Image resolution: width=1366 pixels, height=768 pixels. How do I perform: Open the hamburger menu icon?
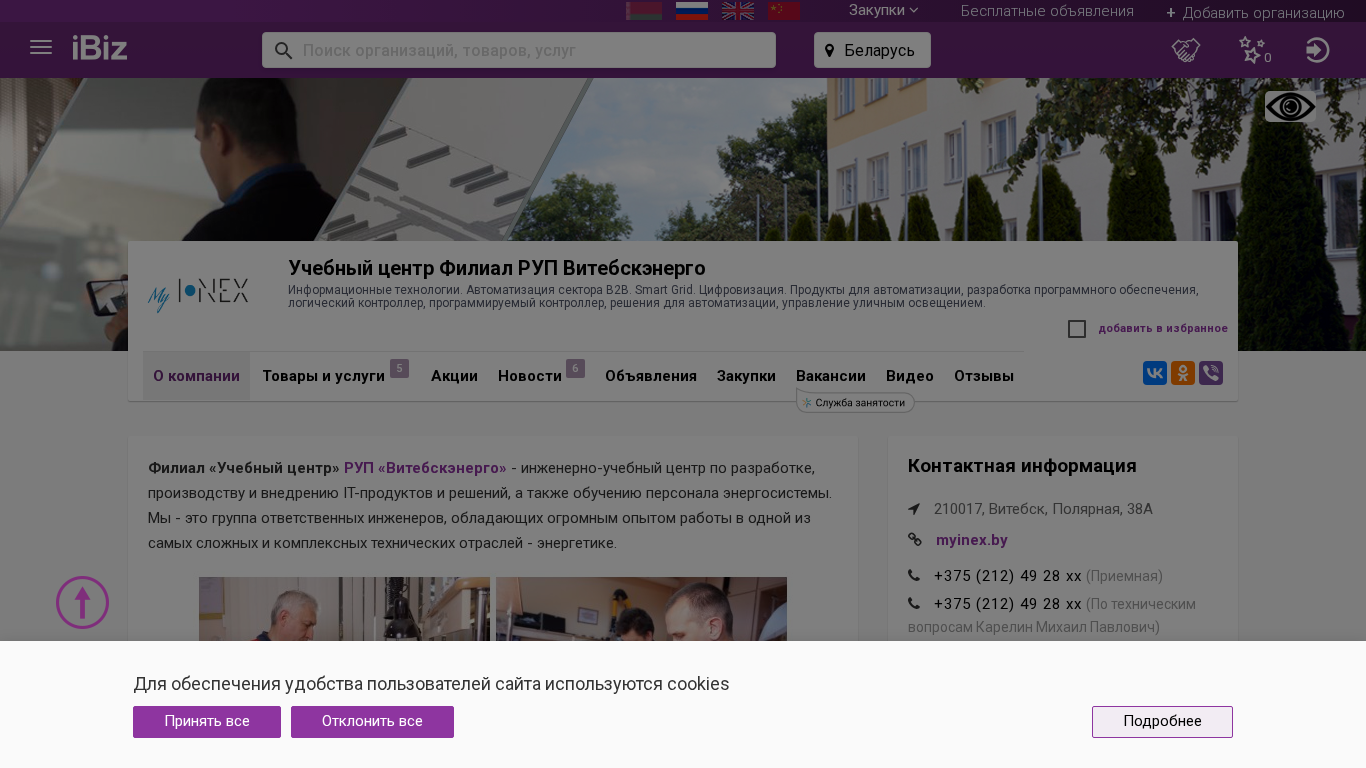click(x=41, y=47)
